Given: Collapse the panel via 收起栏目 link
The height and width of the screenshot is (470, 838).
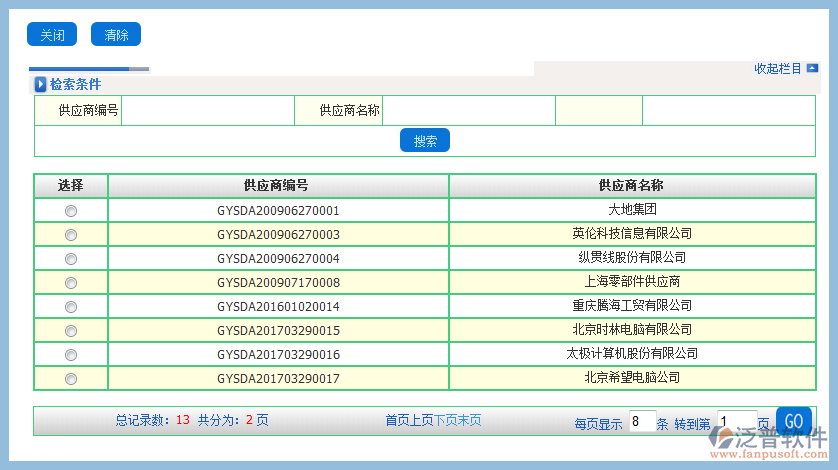Looking at the screenshot, I should (x=777, y=69).
